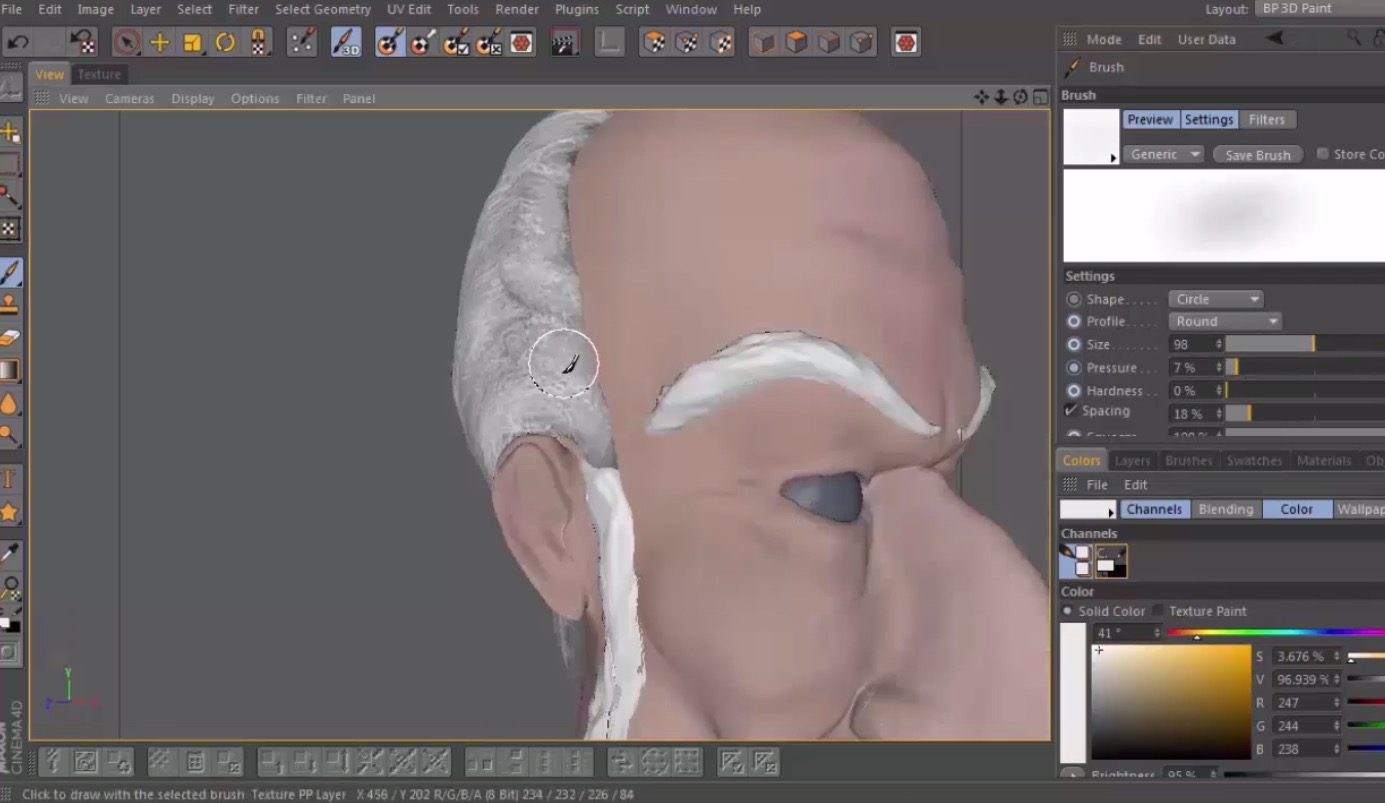This screenshot has height=803, width=1385.
Task: Enable the Texture Paint checkbox
Action: [x=1158, y=611]
